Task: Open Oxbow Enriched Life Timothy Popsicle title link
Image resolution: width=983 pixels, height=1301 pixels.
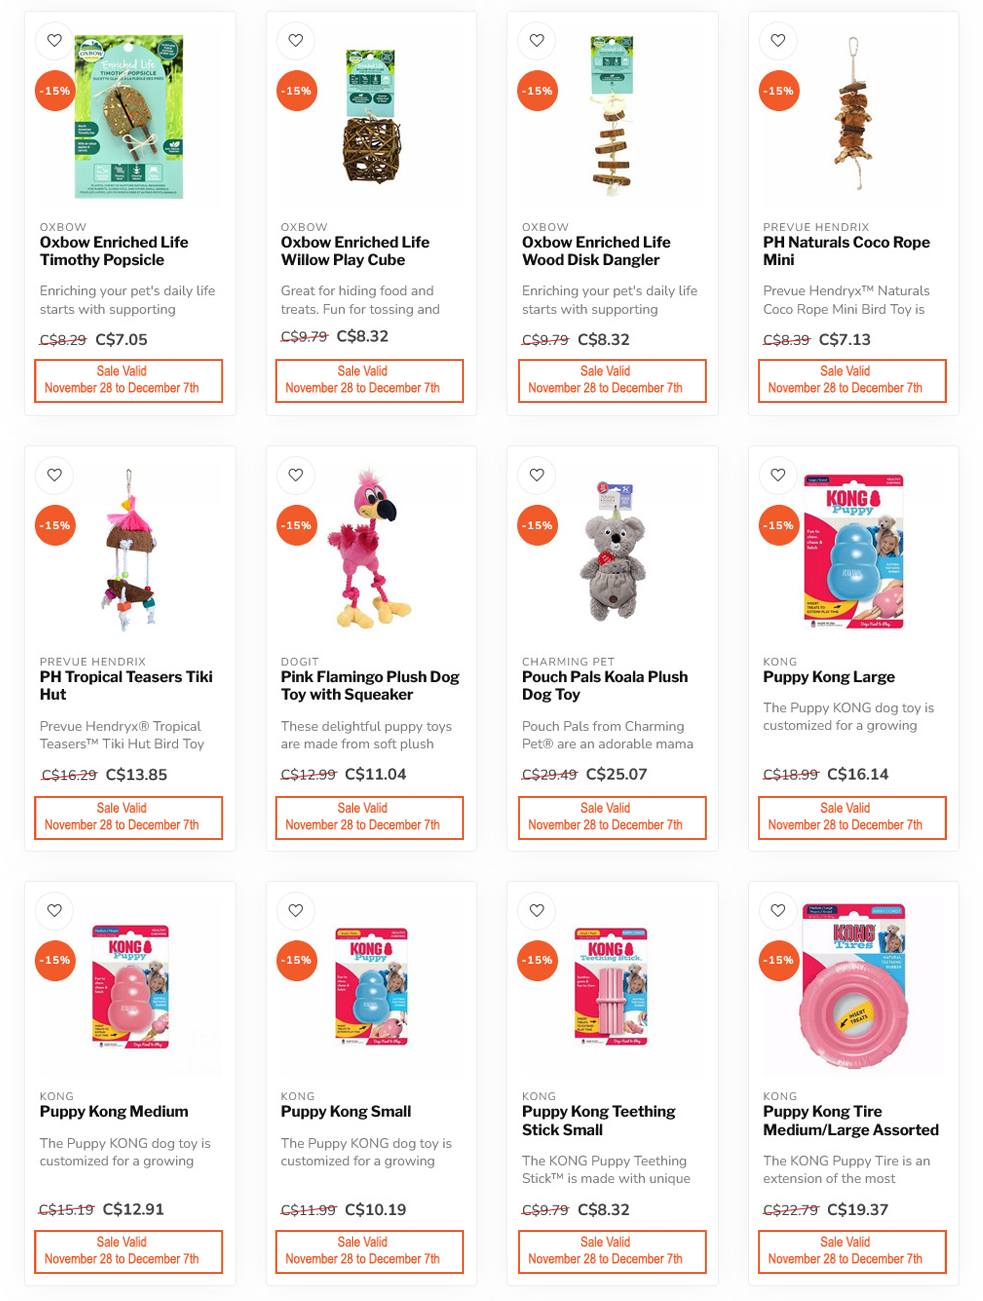Action: point(114,251)
